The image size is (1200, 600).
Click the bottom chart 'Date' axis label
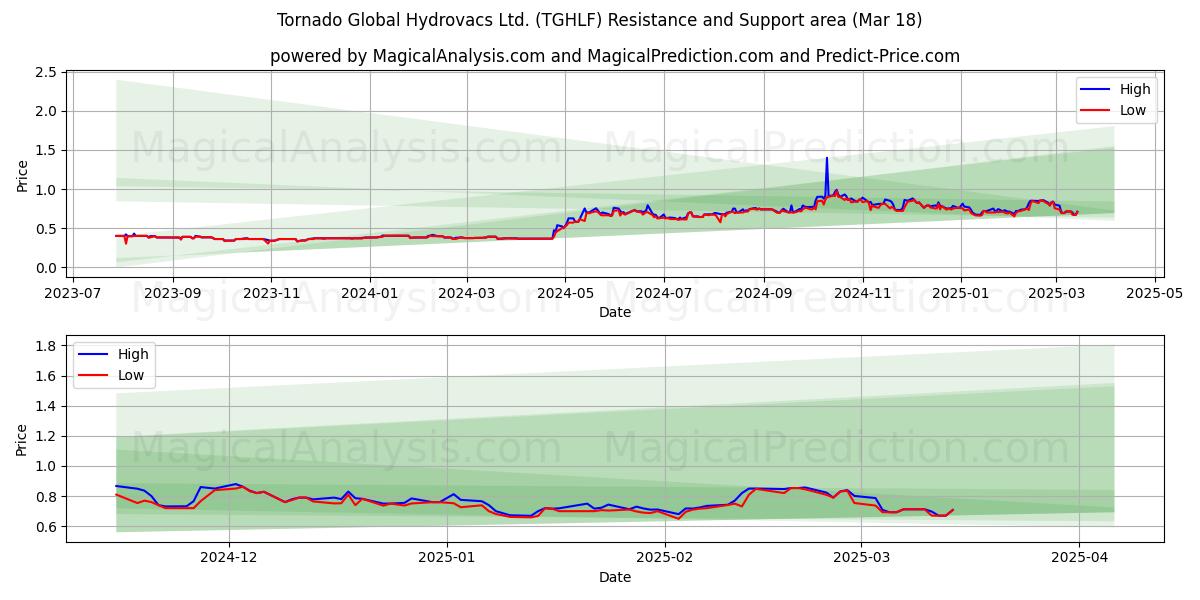[x=615, y=577]
